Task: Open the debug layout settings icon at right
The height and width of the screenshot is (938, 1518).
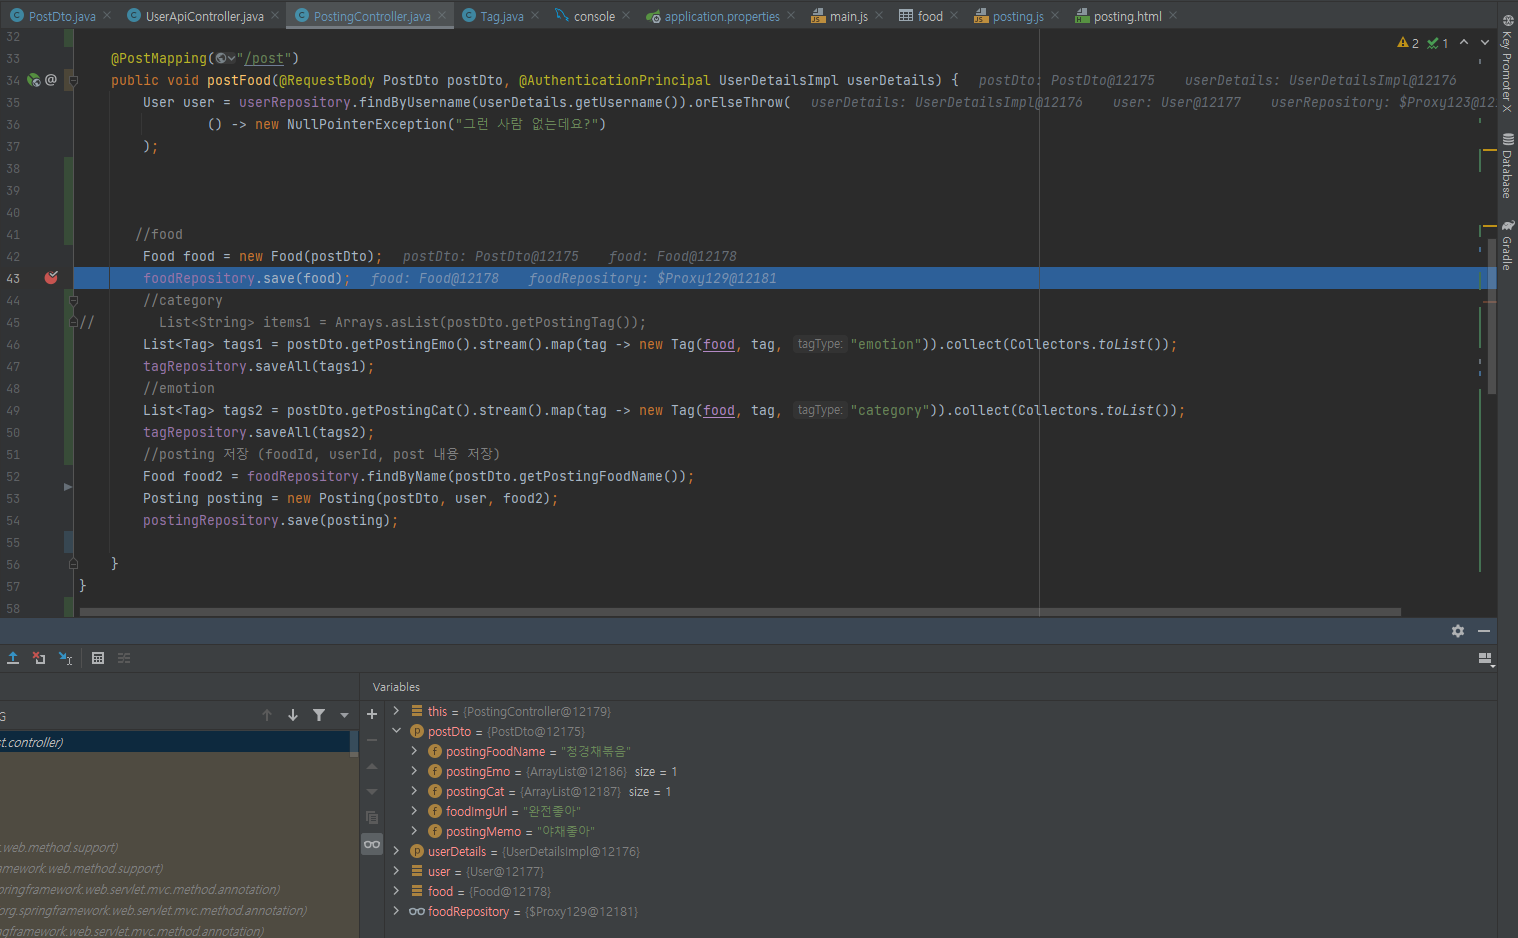Action: click(1486, 659)
